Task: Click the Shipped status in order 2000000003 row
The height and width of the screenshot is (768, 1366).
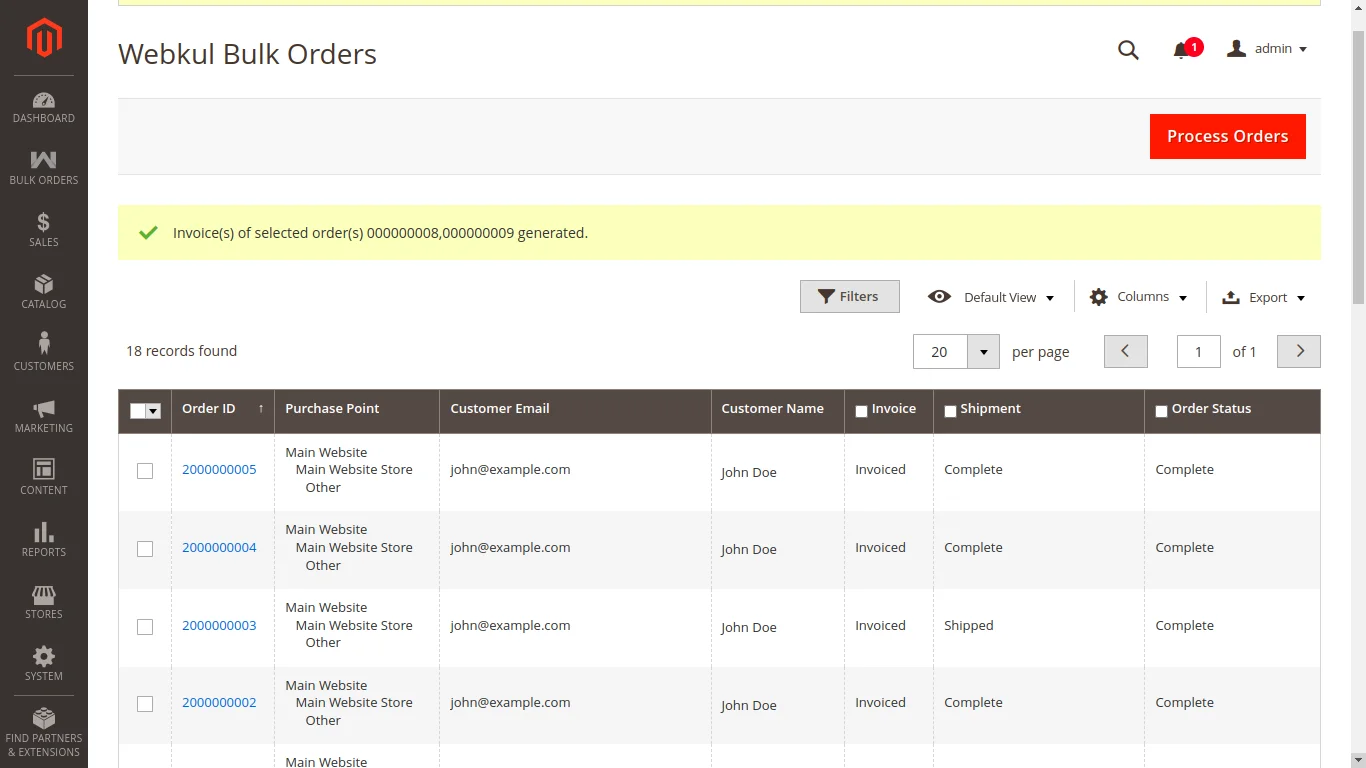Action: pyautogui.click(x=969, y=626)
